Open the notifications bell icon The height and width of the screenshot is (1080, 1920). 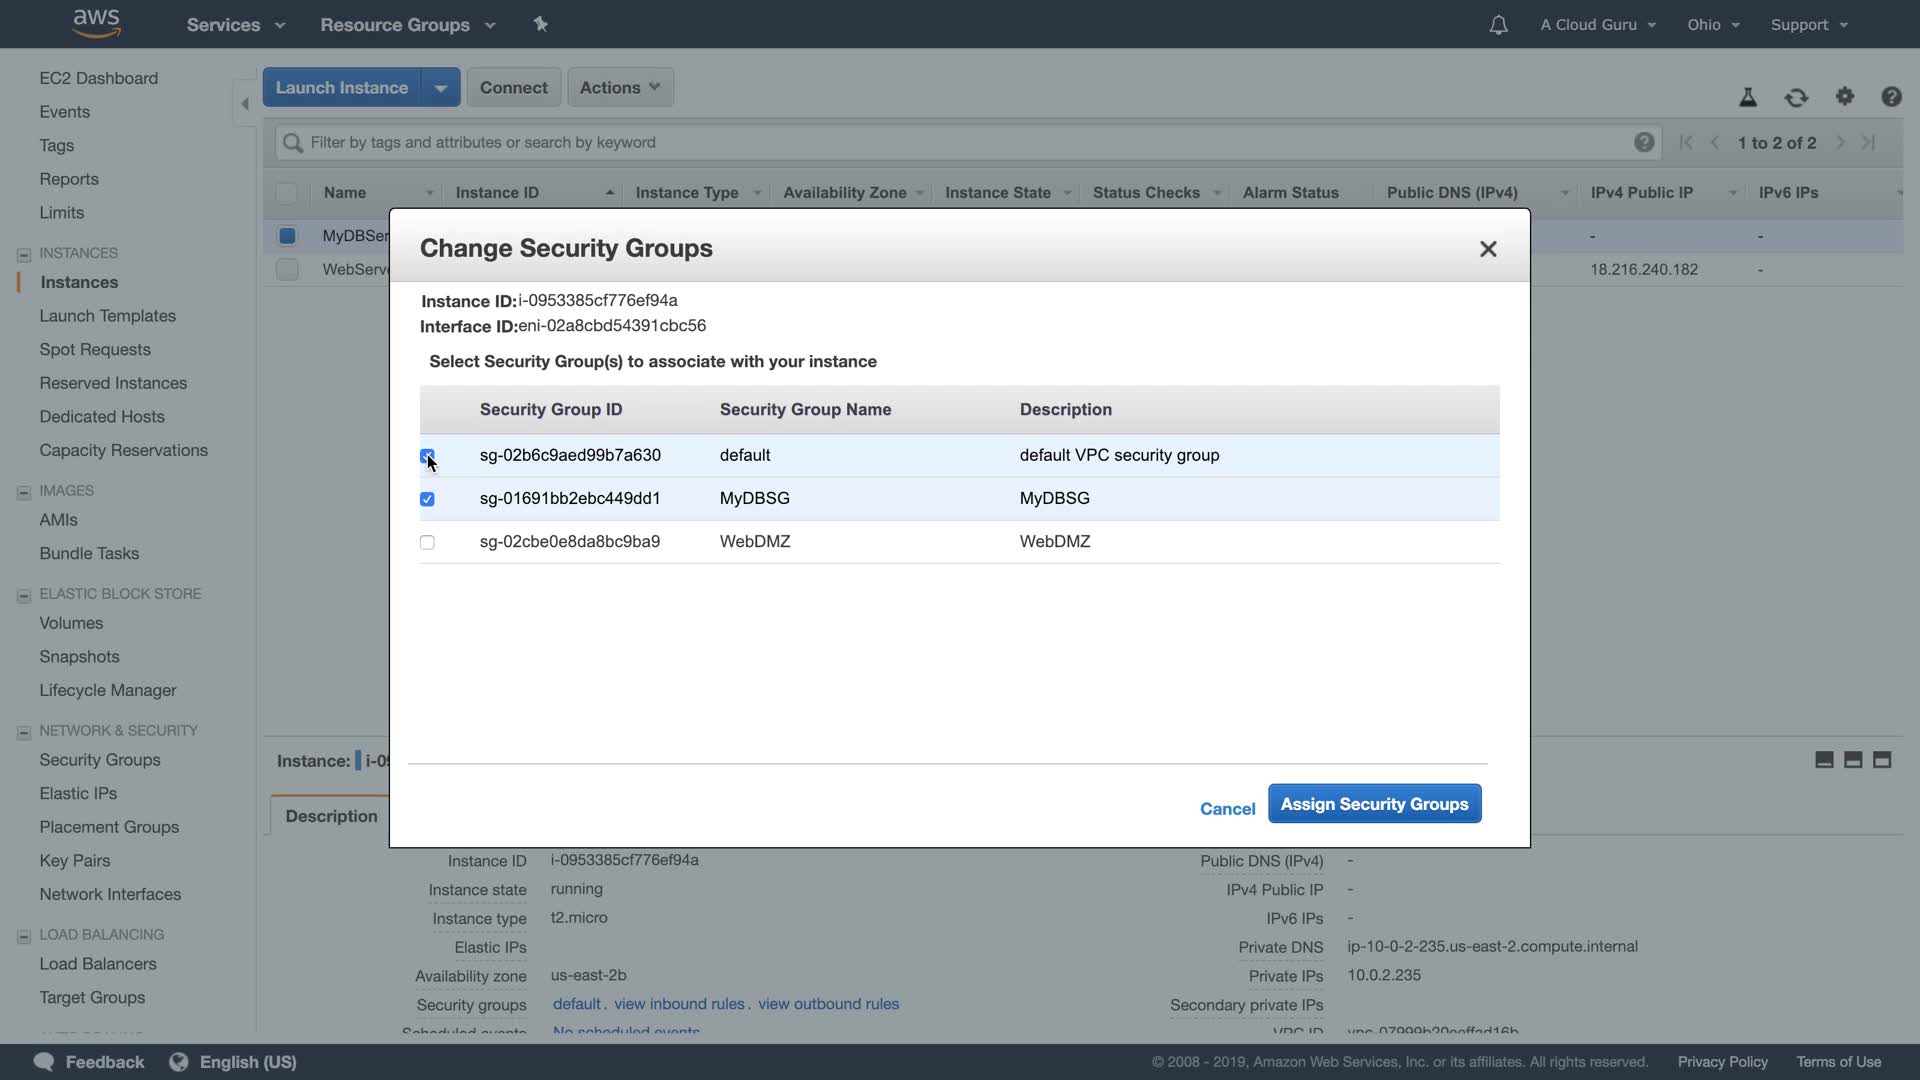[x=1497, y=25]
